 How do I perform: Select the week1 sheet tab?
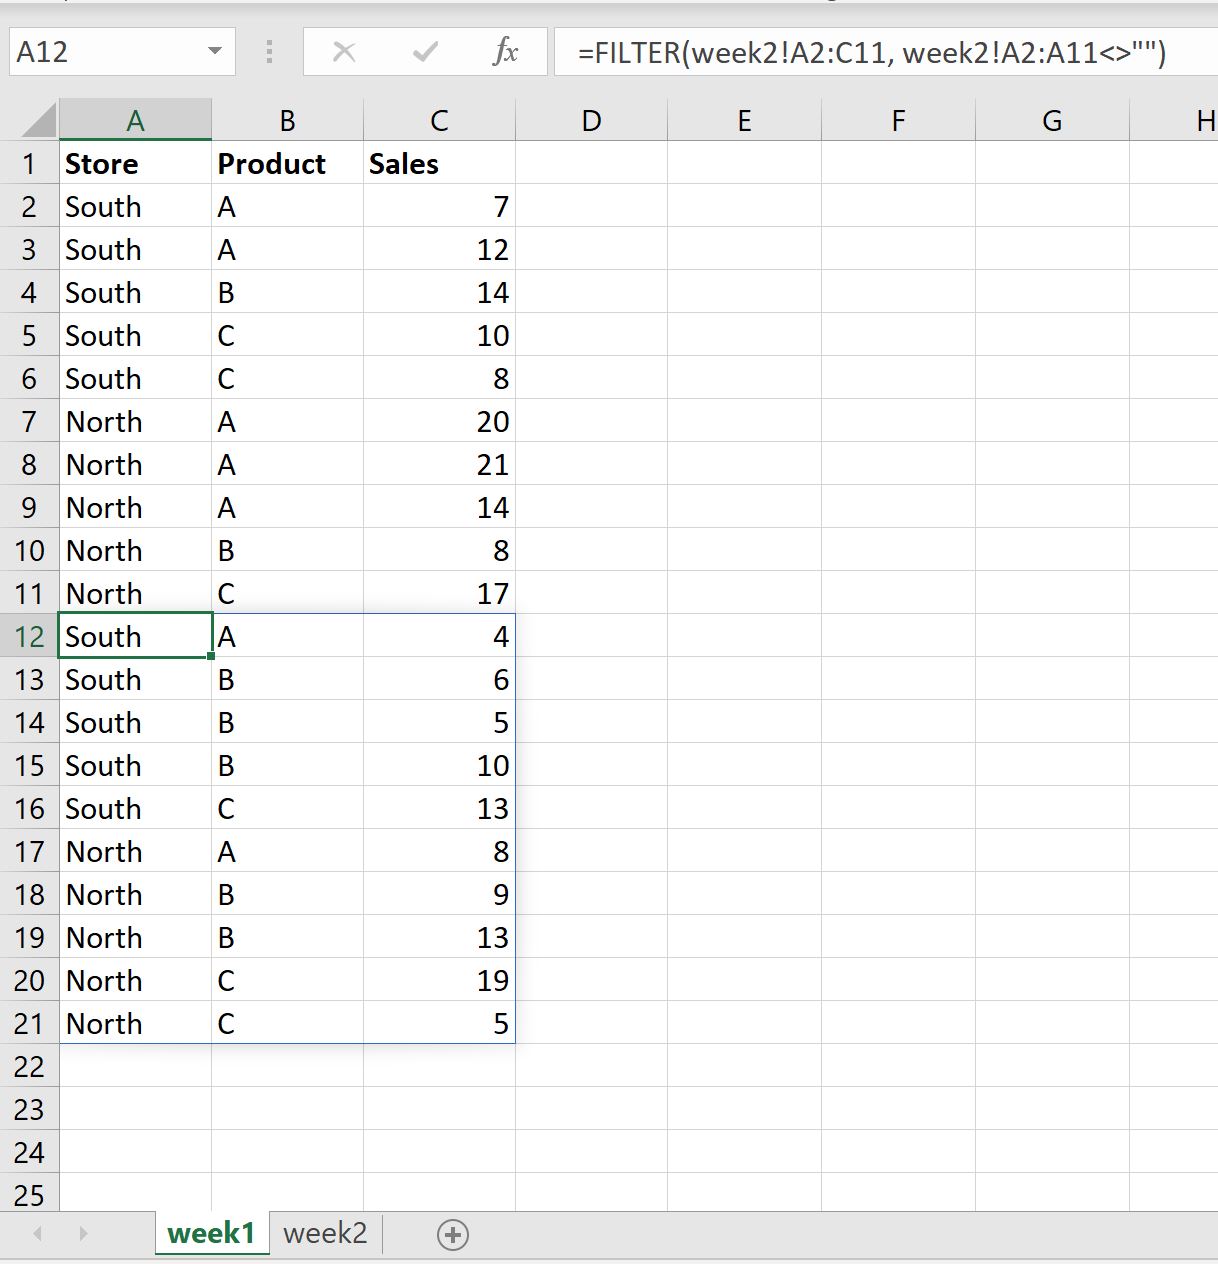[x=211, y=1233]
